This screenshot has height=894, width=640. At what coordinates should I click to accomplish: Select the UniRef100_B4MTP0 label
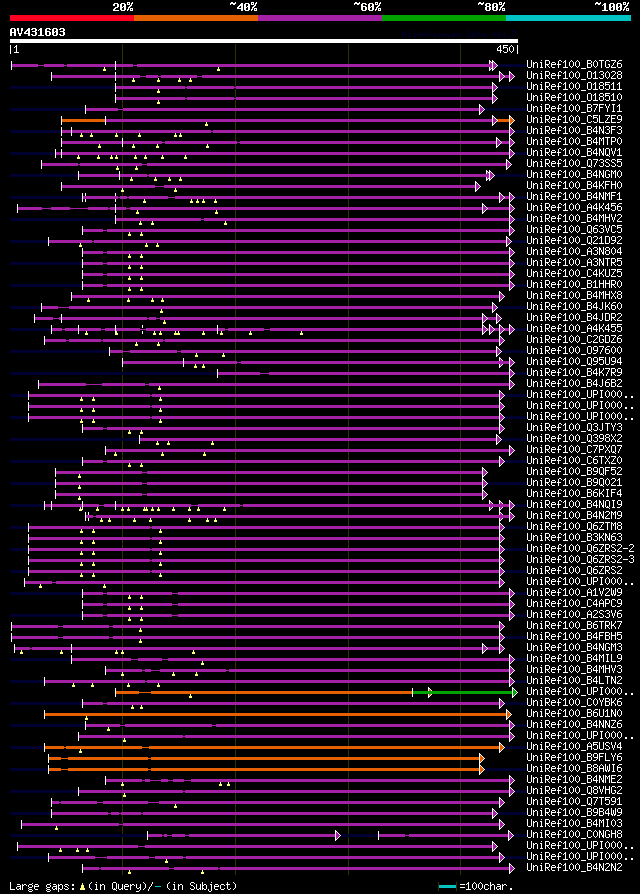click(574, 141)
